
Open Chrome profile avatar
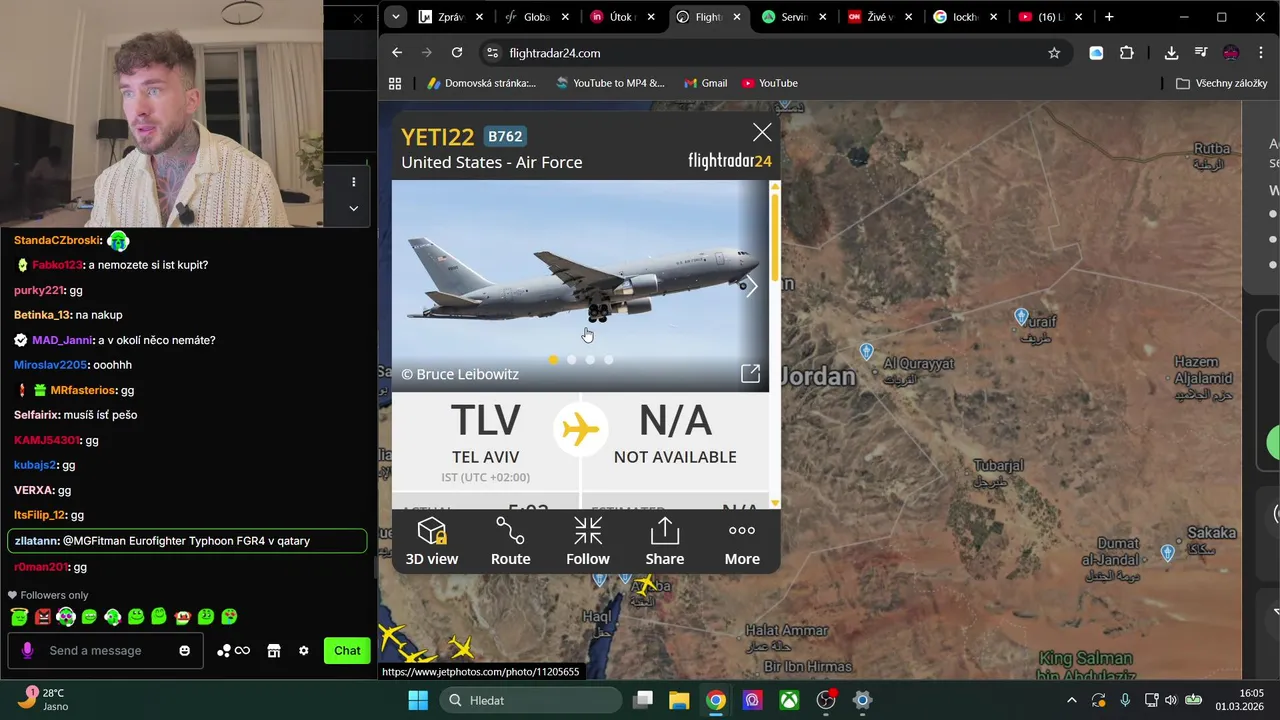pyautogui.click(x=1231, y=53)
